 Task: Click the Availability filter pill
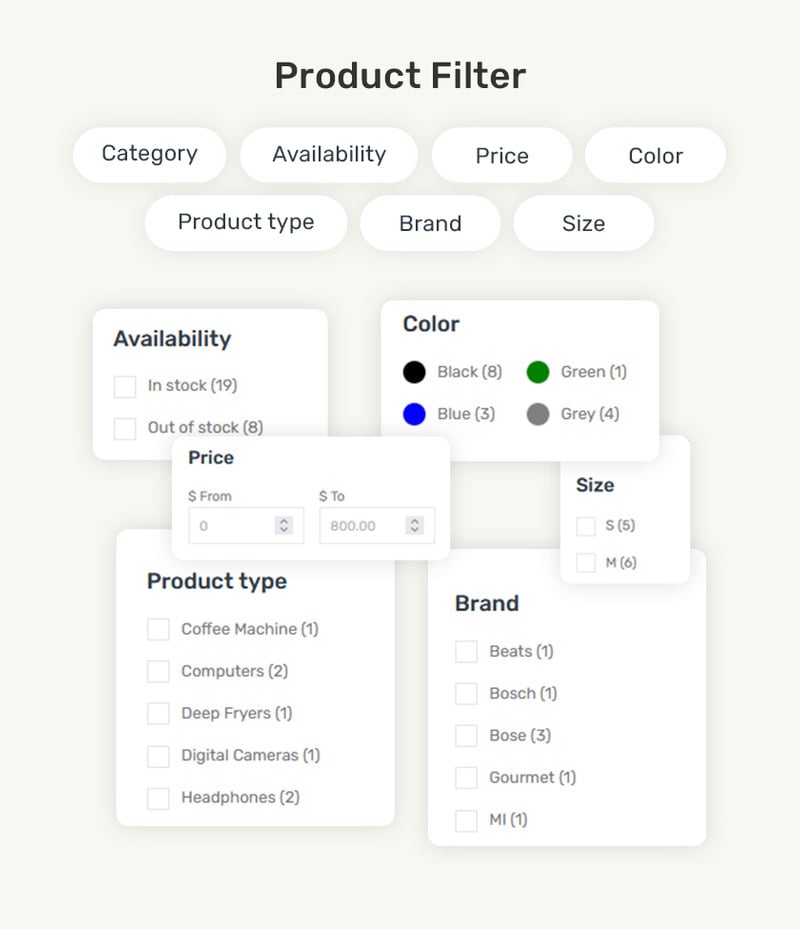[x=329, y=155]
